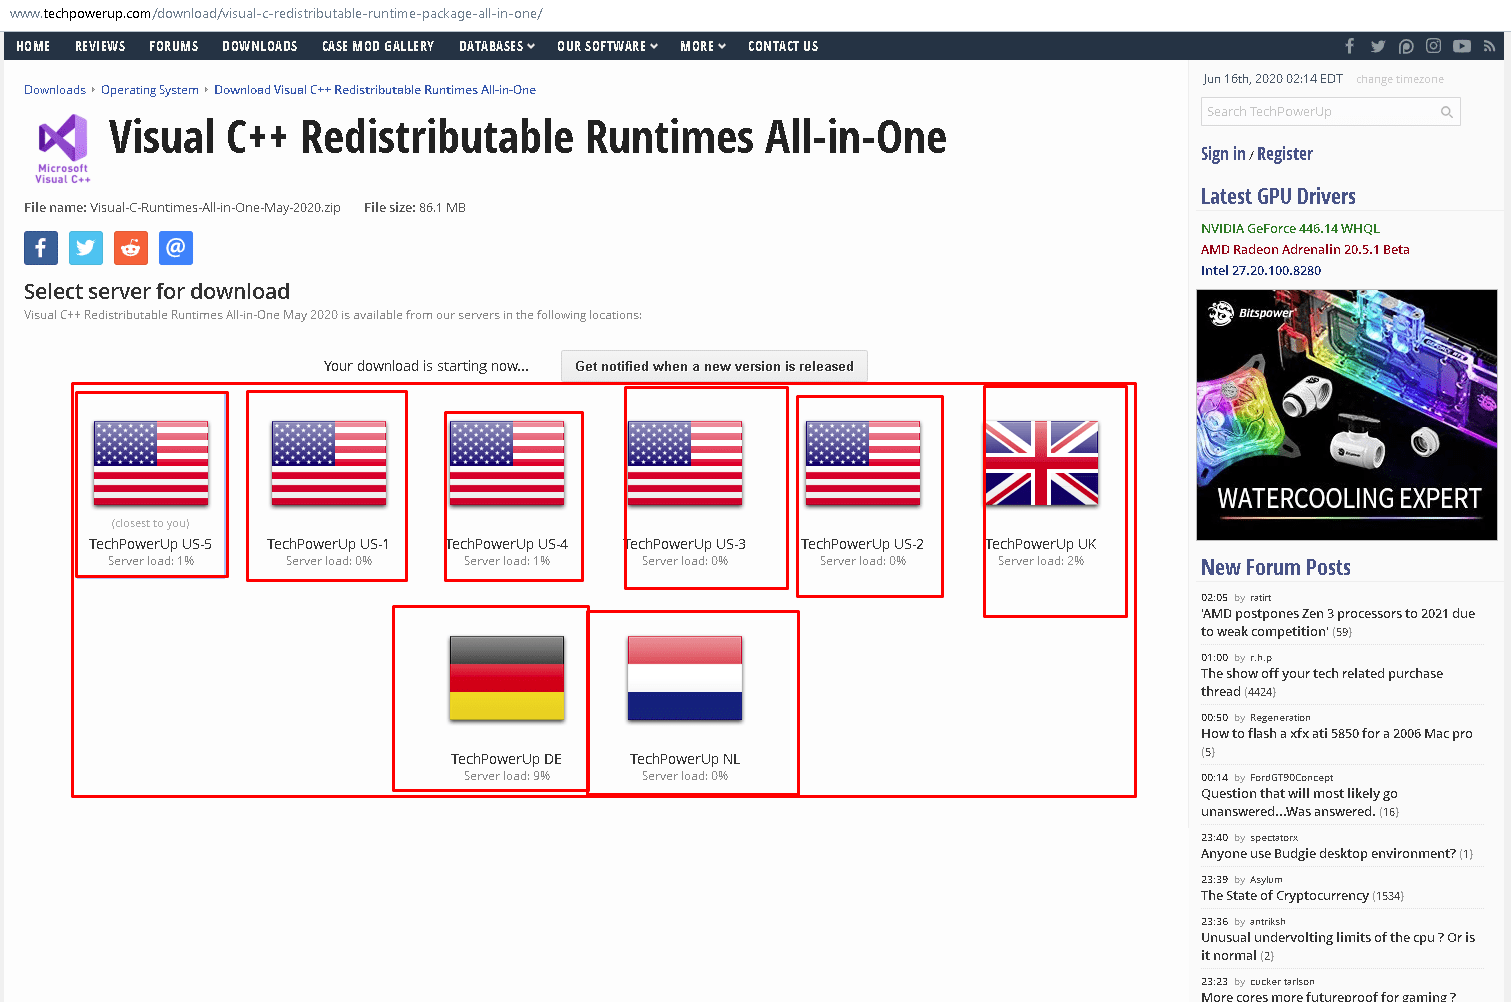
Task: Expand the Databases menu
Action: 497,46
